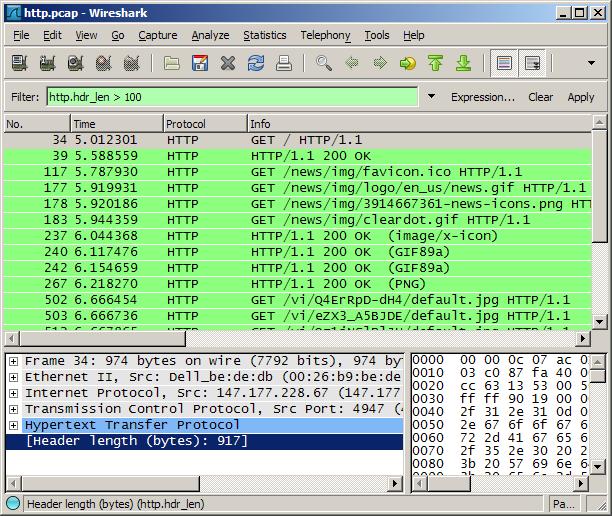Go back in packet history arrow

(352, 63)
